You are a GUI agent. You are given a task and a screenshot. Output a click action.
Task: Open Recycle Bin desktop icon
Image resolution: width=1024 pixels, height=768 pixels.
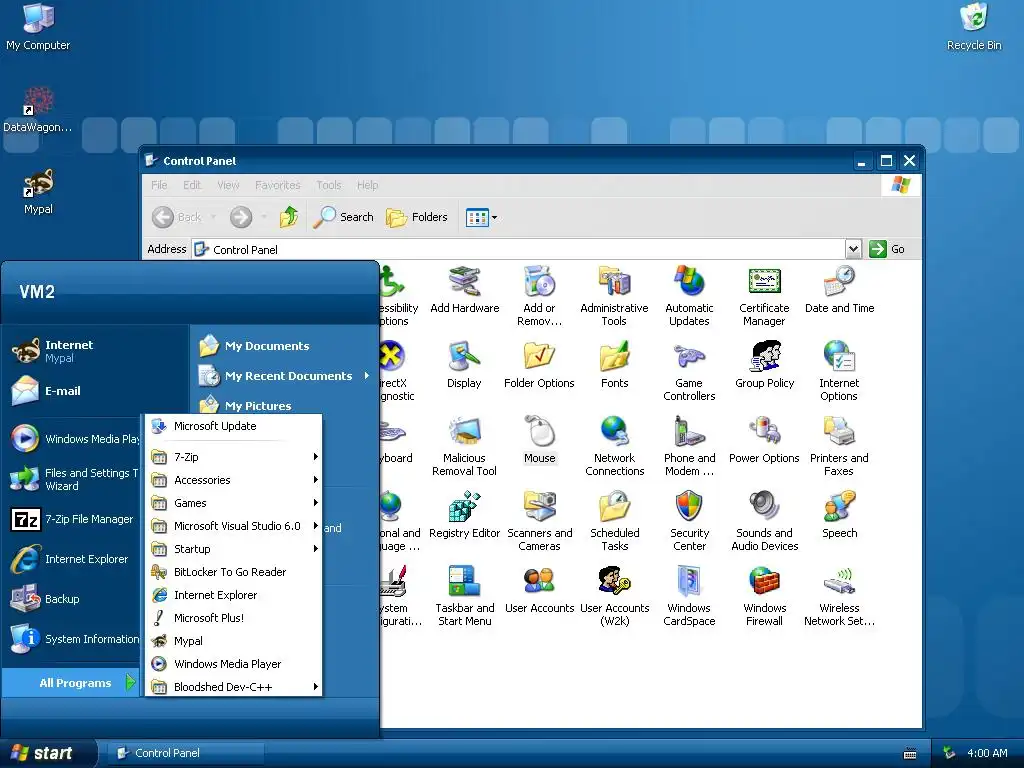point(974,27)
